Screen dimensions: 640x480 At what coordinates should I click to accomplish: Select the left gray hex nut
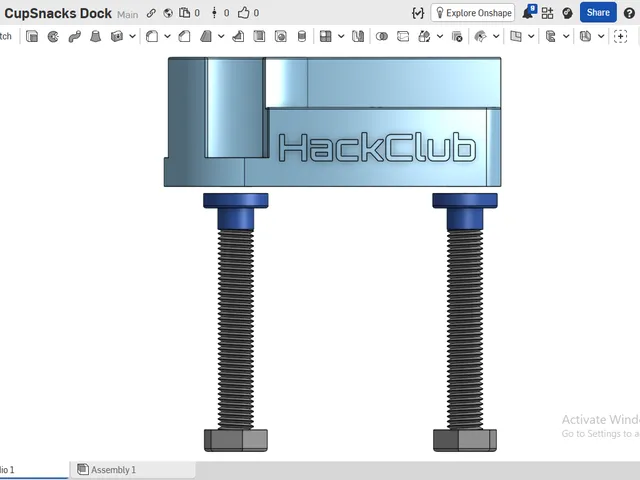[x=236, y=440]
